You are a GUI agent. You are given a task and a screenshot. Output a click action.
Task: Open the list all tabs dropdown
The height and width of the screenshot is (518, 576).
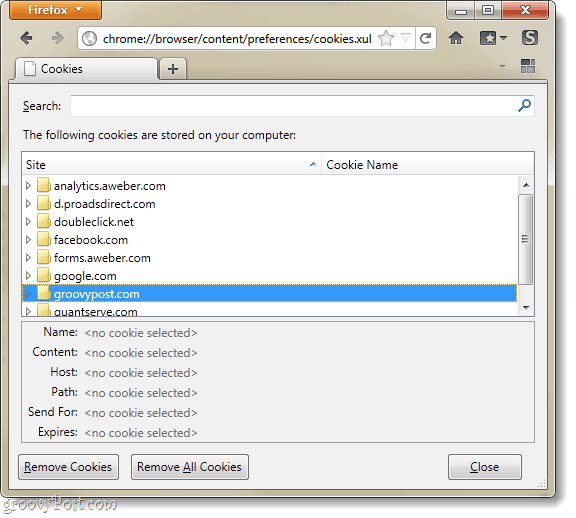502,66
